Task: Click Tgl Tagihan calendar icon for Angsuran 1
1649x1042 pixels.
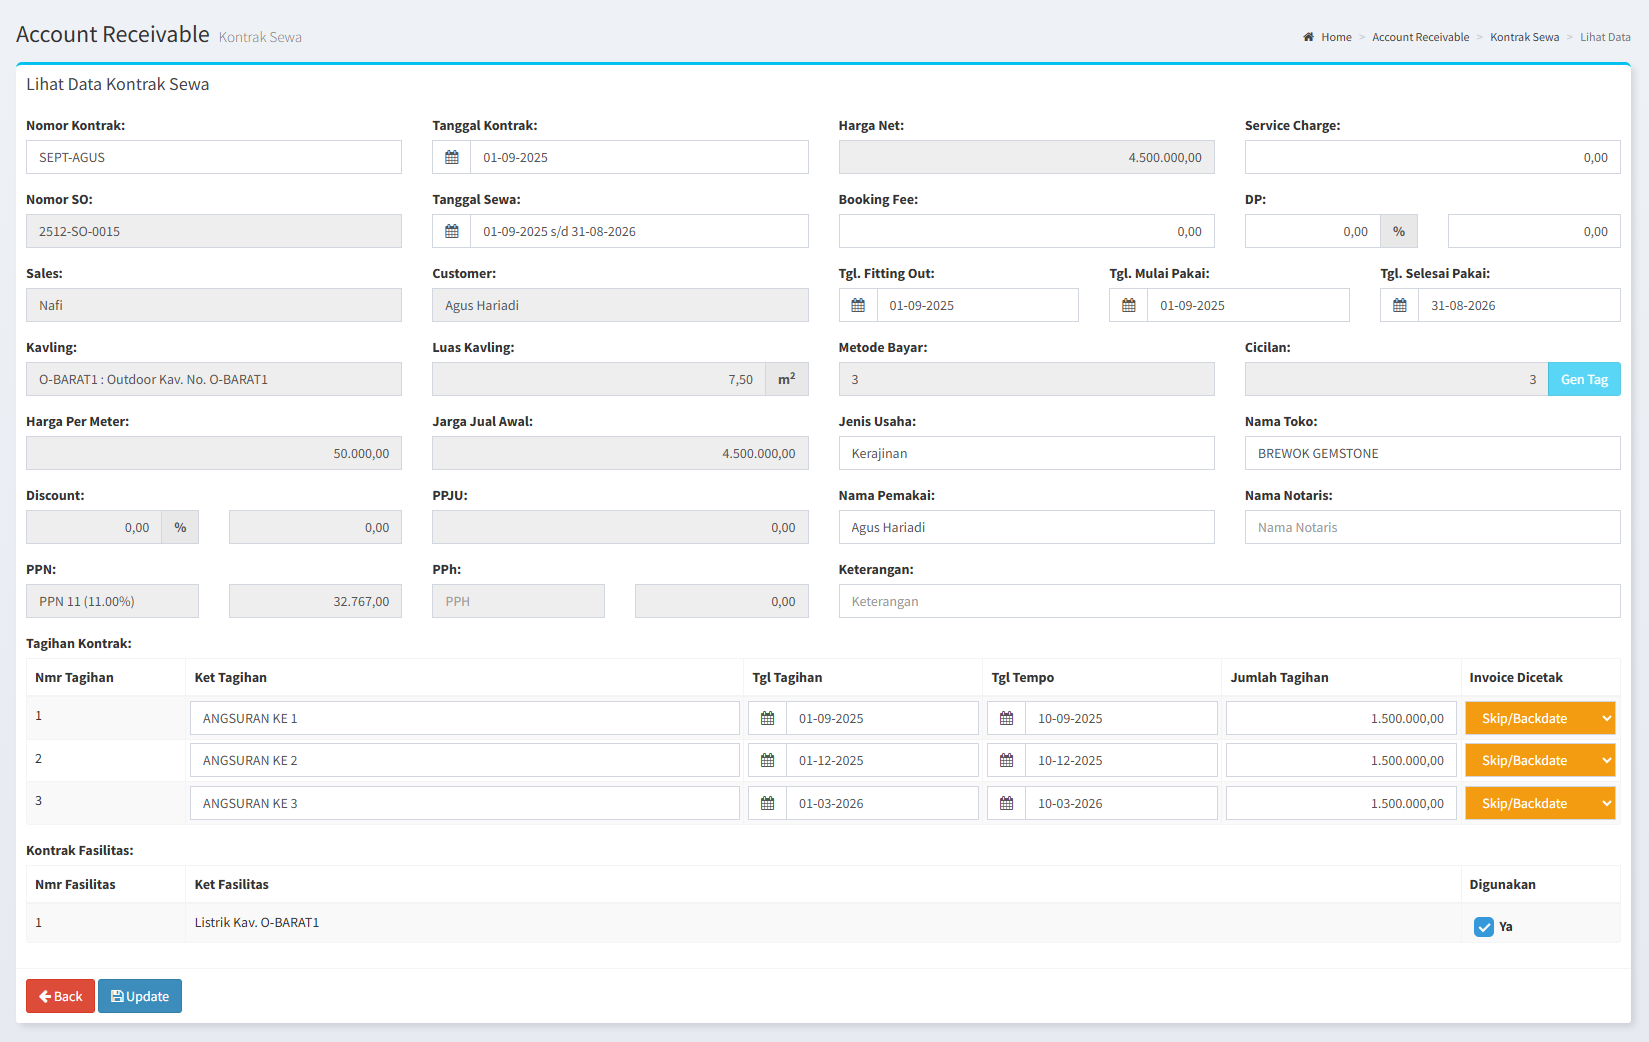Action: 768,719
